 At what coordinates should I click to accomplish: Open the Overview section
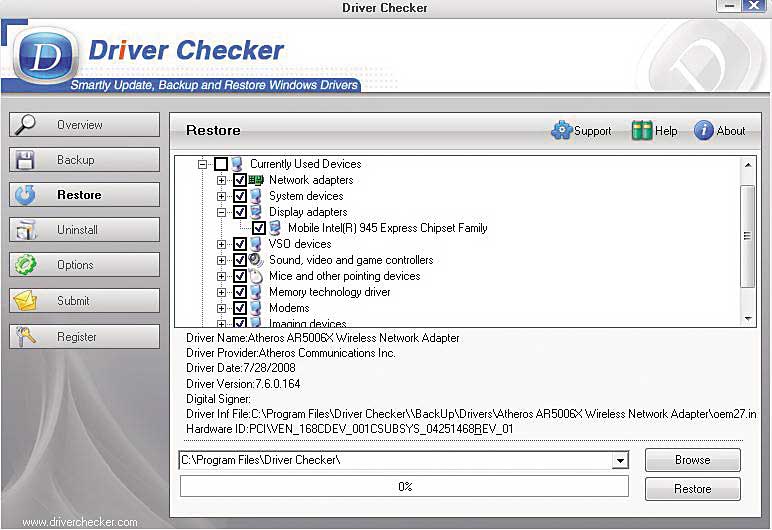pyautogui.click(x=84, y=125)
